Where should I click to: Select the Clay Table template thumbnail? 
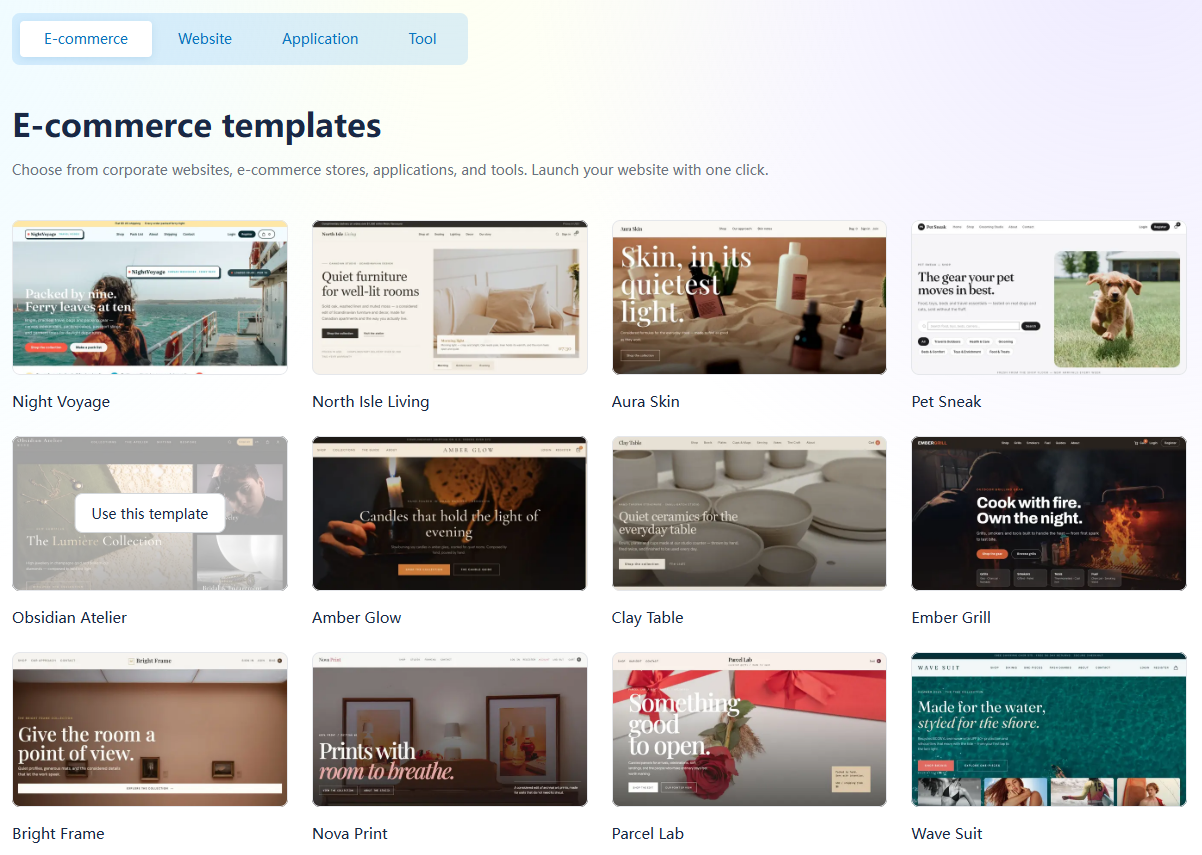coord(749,513)
